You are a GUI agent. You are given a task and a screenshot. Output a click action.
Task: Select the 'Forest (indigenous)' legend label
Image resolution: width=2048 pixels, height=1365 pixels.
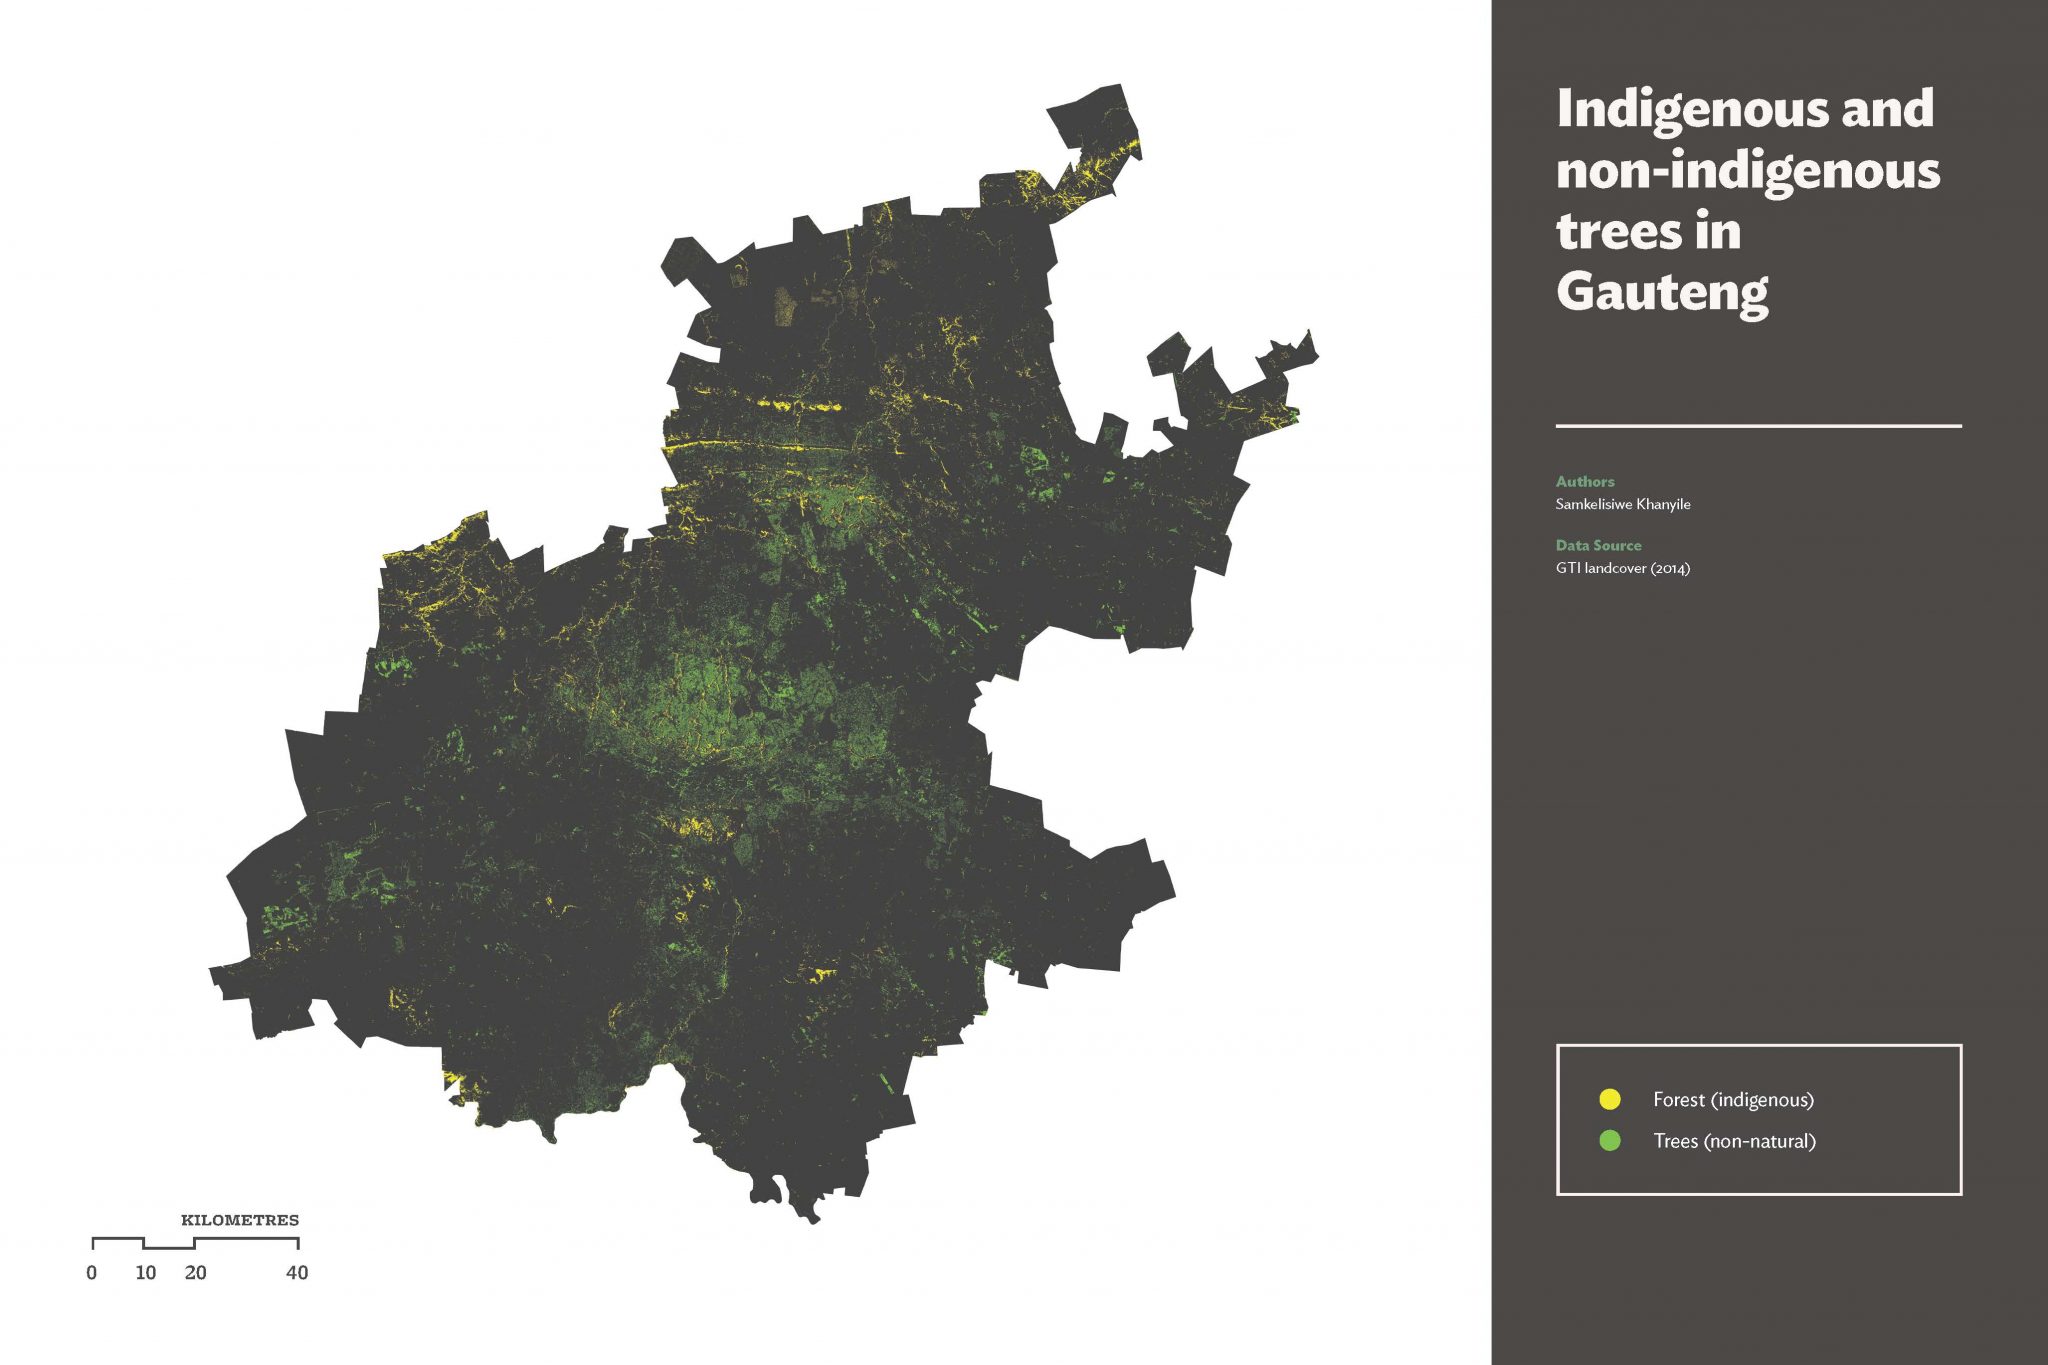point(1733,1099)
